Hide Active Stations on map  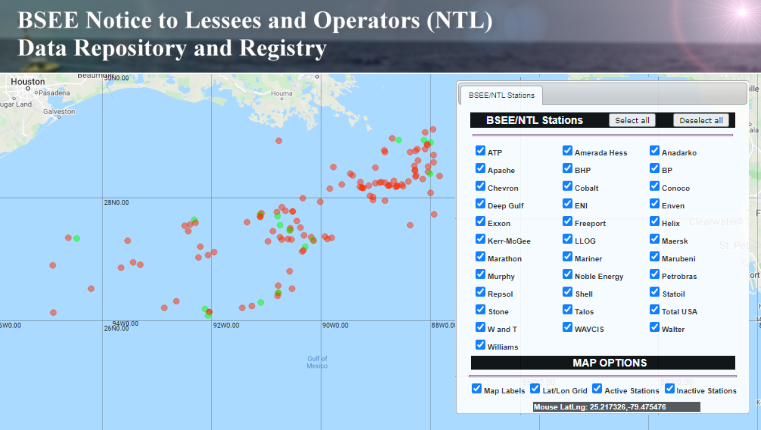(597, 389)
